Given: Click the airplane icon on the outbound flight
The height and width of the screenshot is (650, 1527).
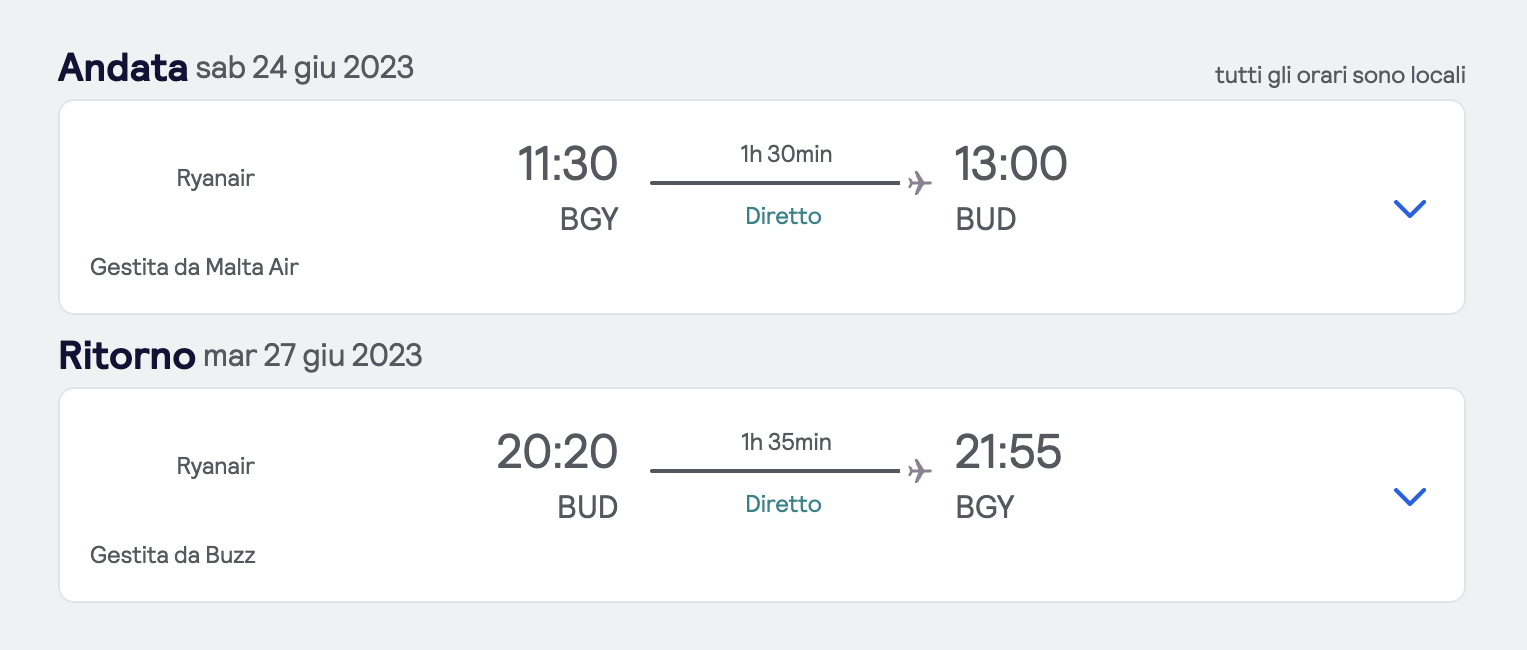Looking at the screenshot, I should tap(919, 183).
